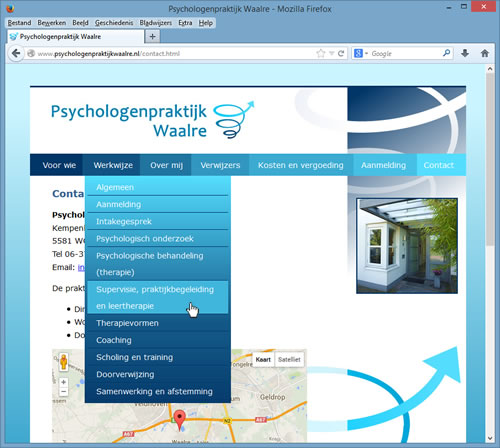The image size is (500, 448).
Task: Click the page scrollbar up arrow
Action: [x=490, y=69]
